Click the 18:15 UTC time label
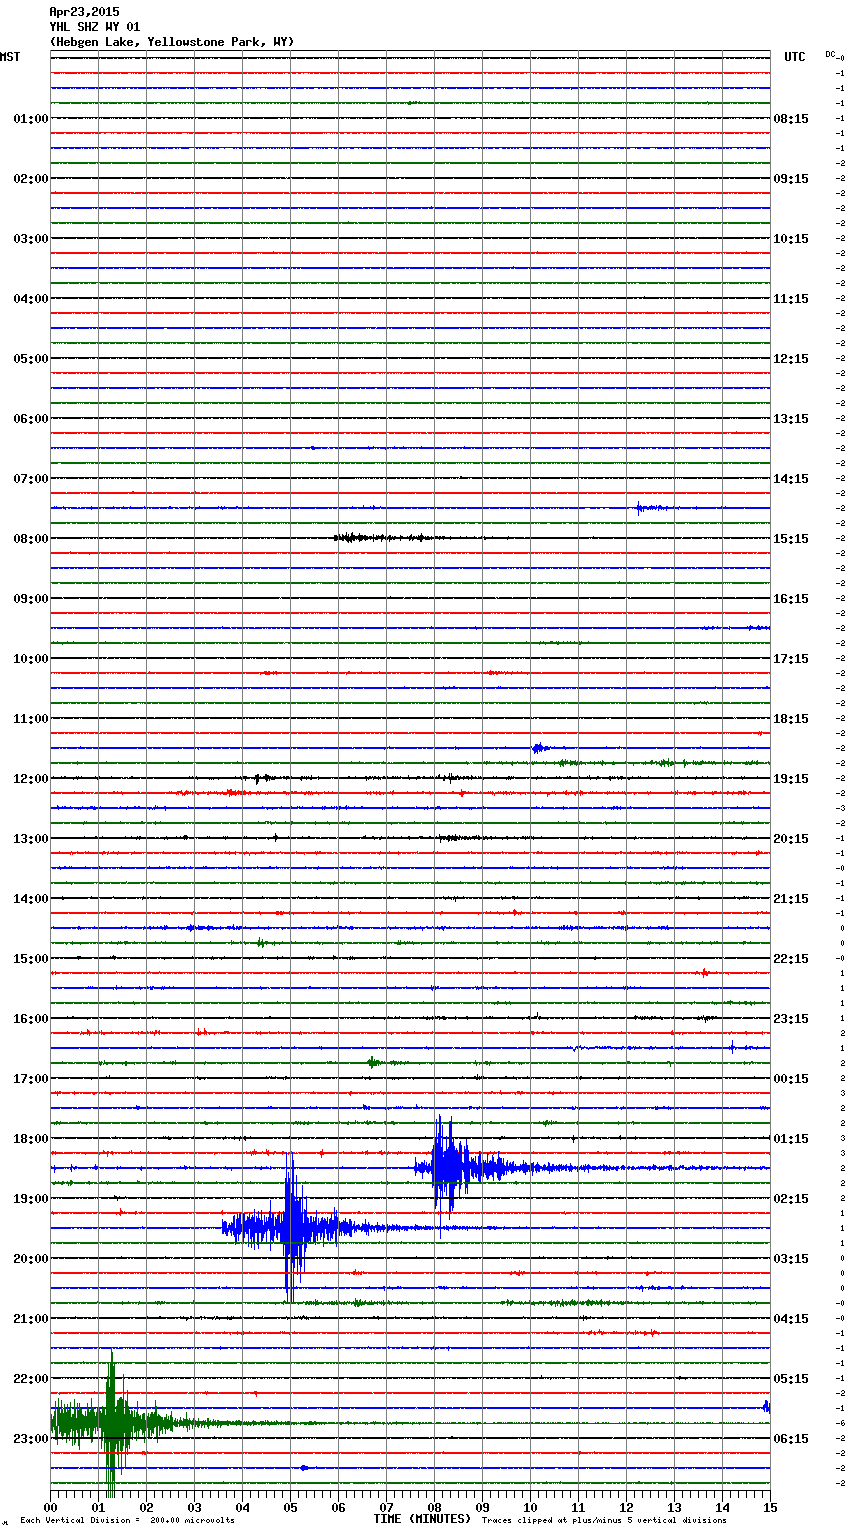Viewport: 850px width, 1534px height. [x=791, y=718]
